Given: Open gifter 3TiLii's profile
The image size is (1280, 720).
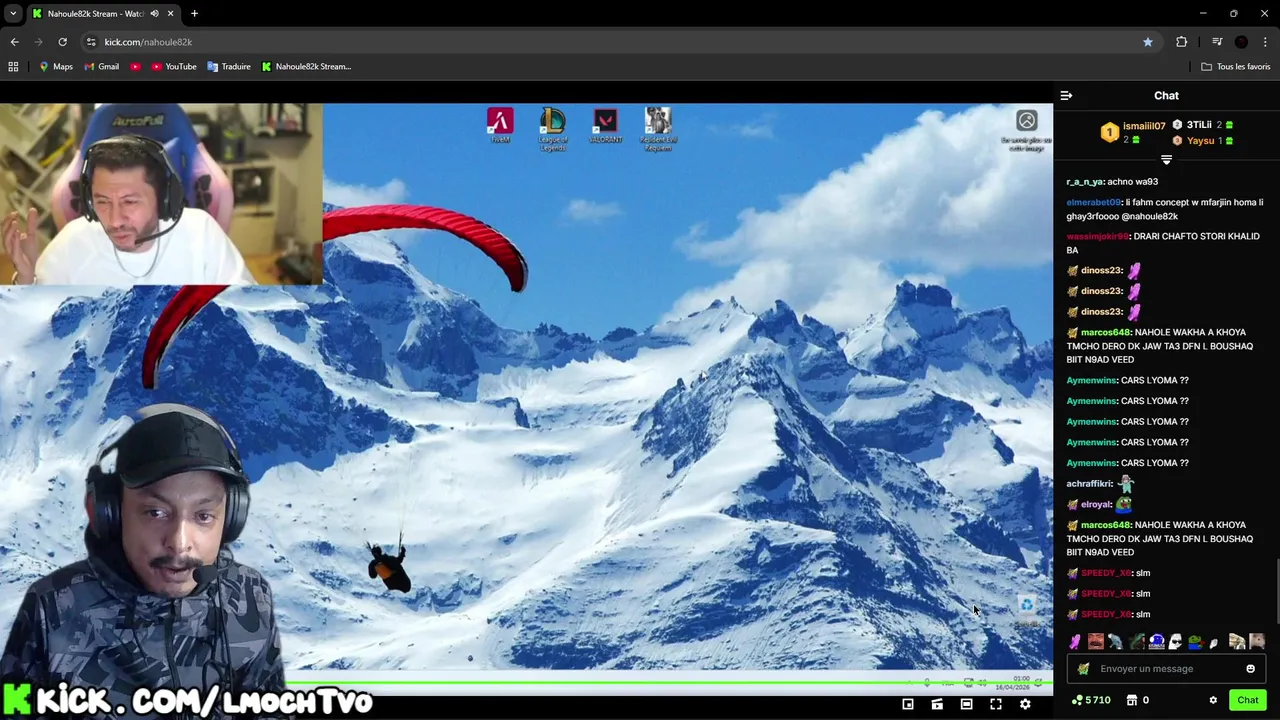Looking at the screenshot, I should [1199, 125].
